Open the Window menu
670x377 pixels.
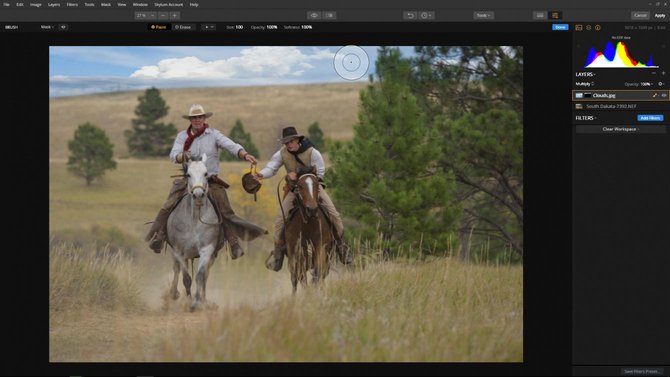coord(140,4)
